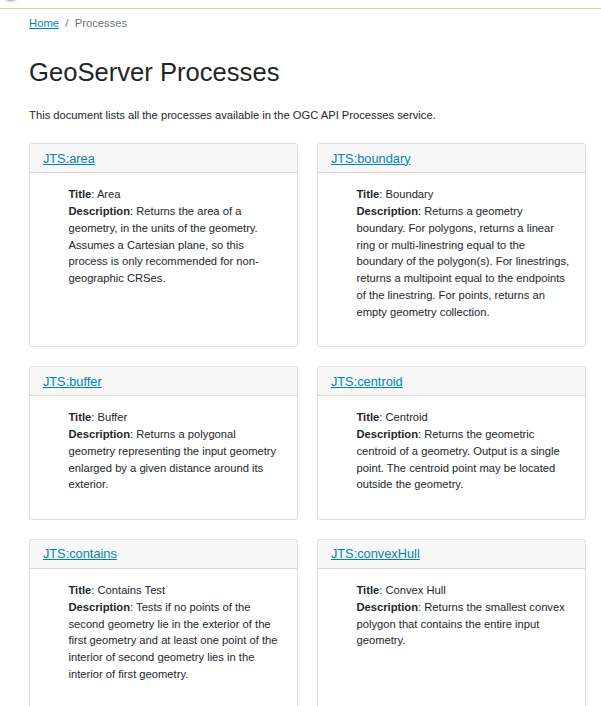Click the Boundary card description text
Screen dimensions: 601x706
click(x=463, y=262)
